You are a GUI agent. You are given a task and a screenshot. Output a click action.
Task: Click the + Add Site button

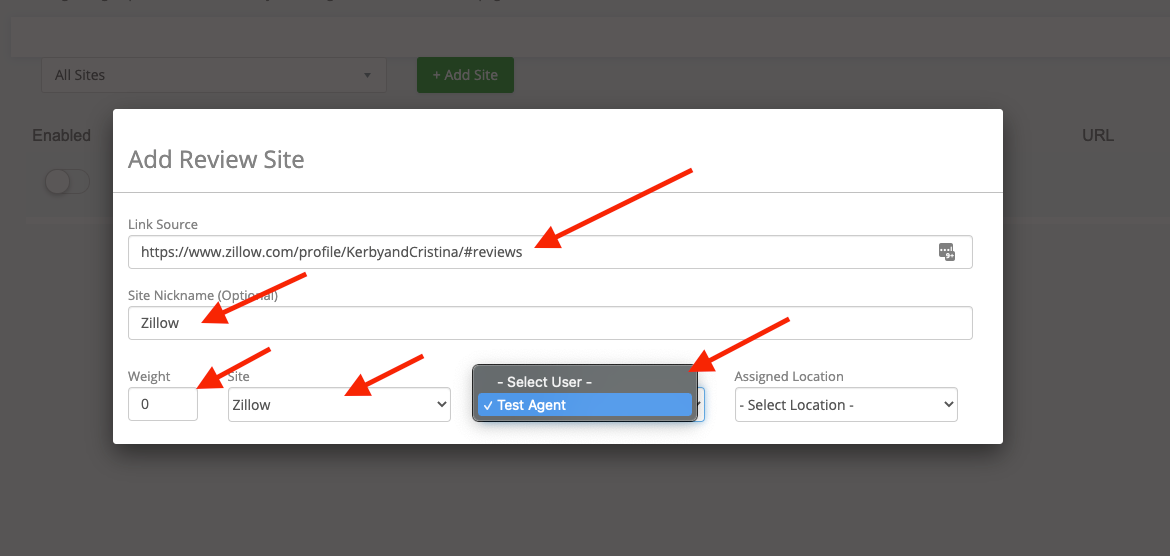click(x=465, y=75)
